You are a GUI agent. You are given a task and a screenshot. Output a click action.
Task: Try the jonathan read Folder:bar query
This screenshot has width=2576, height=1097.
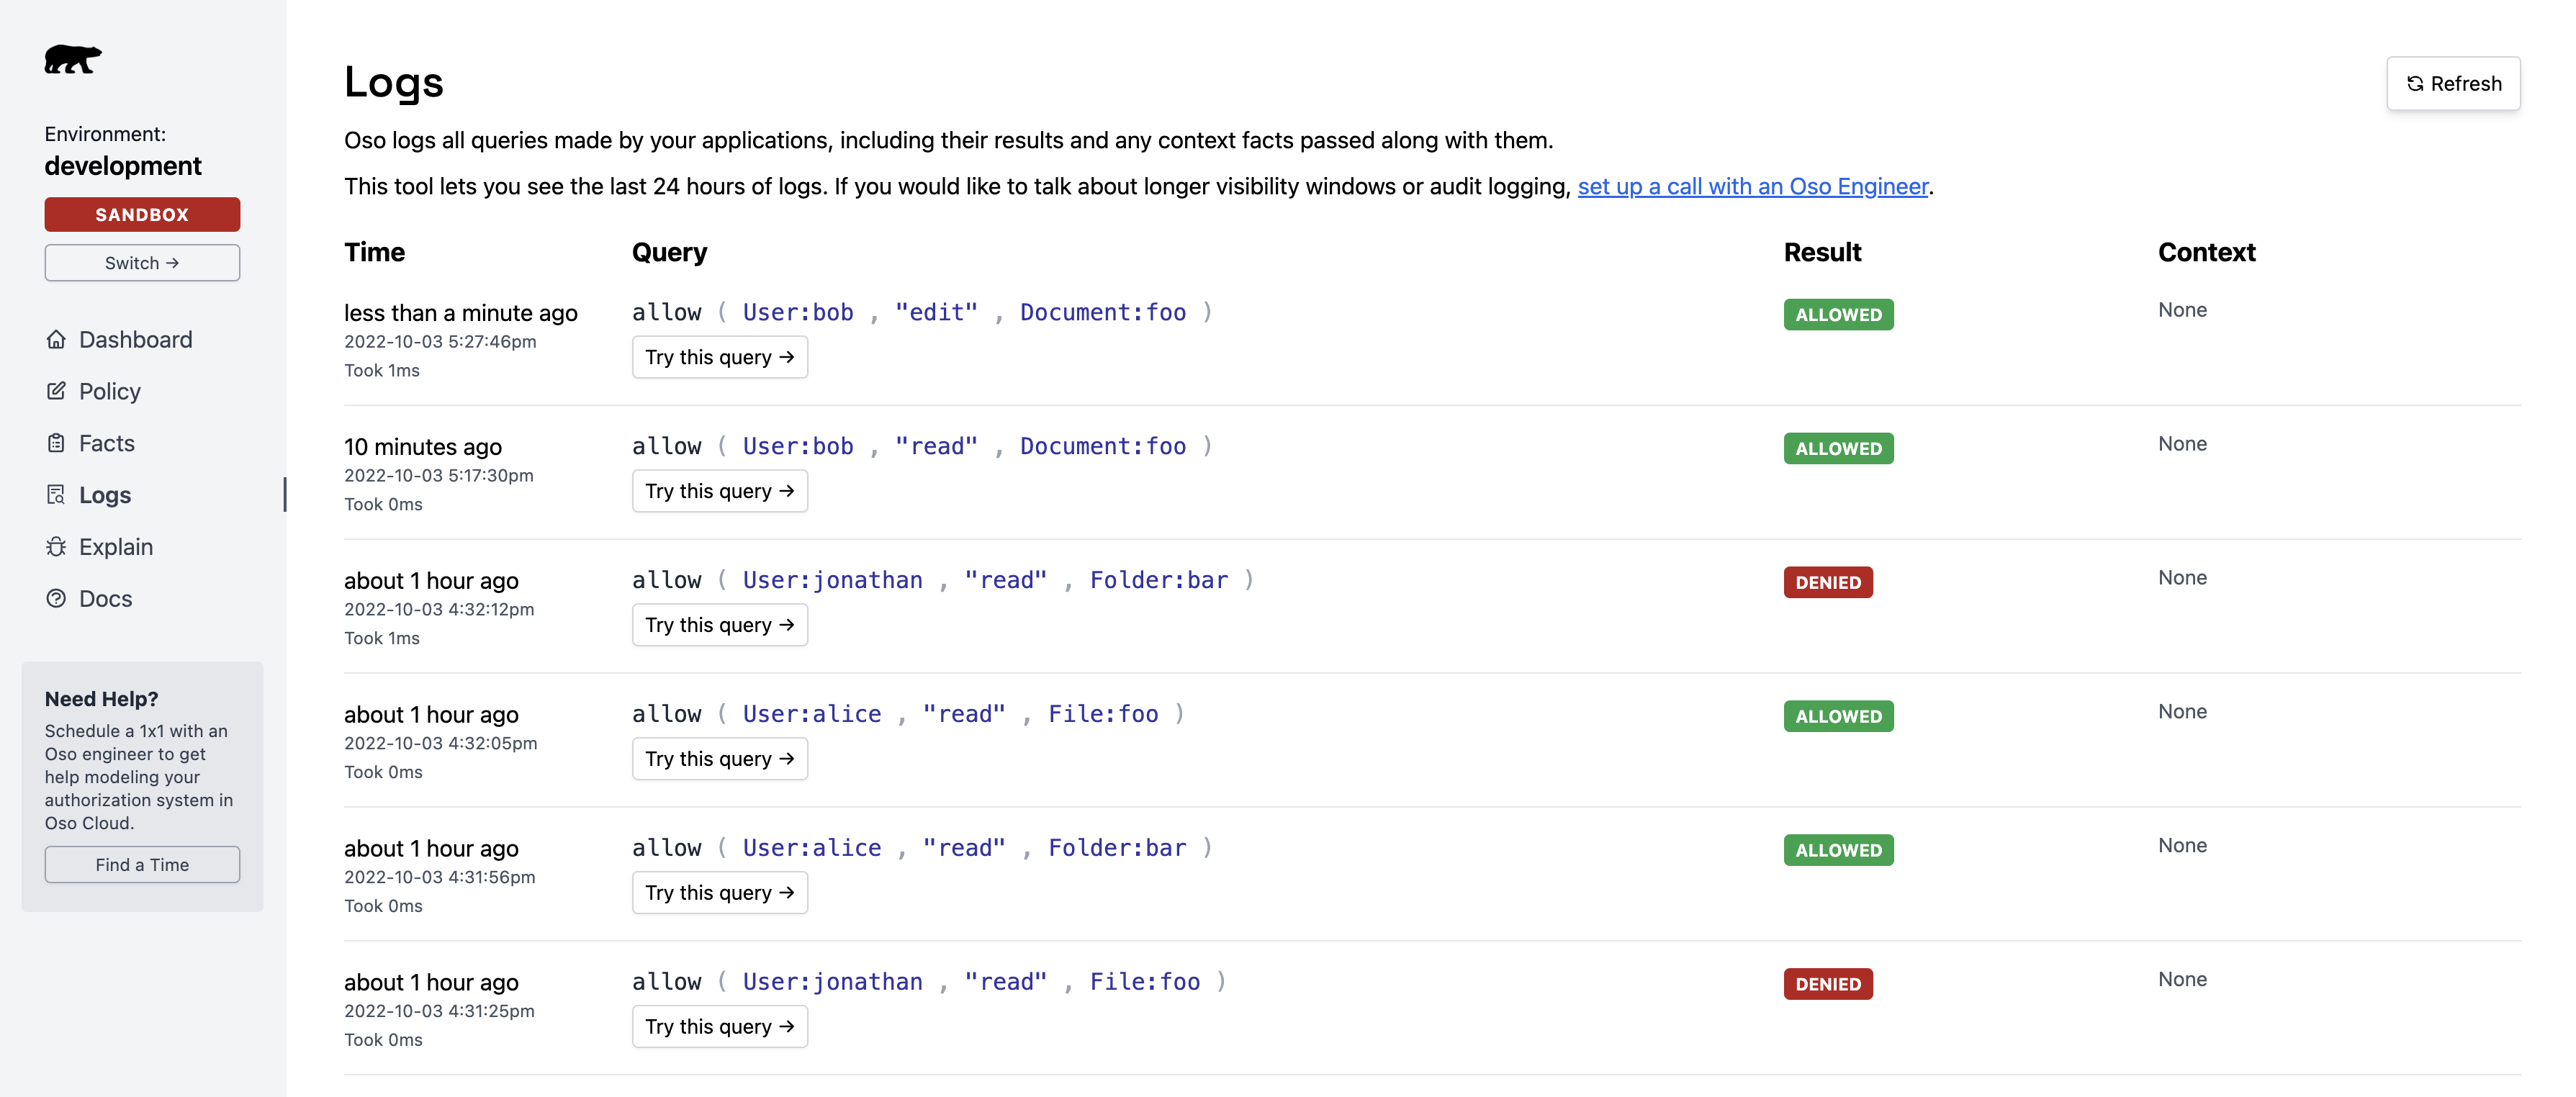[719, 625]
